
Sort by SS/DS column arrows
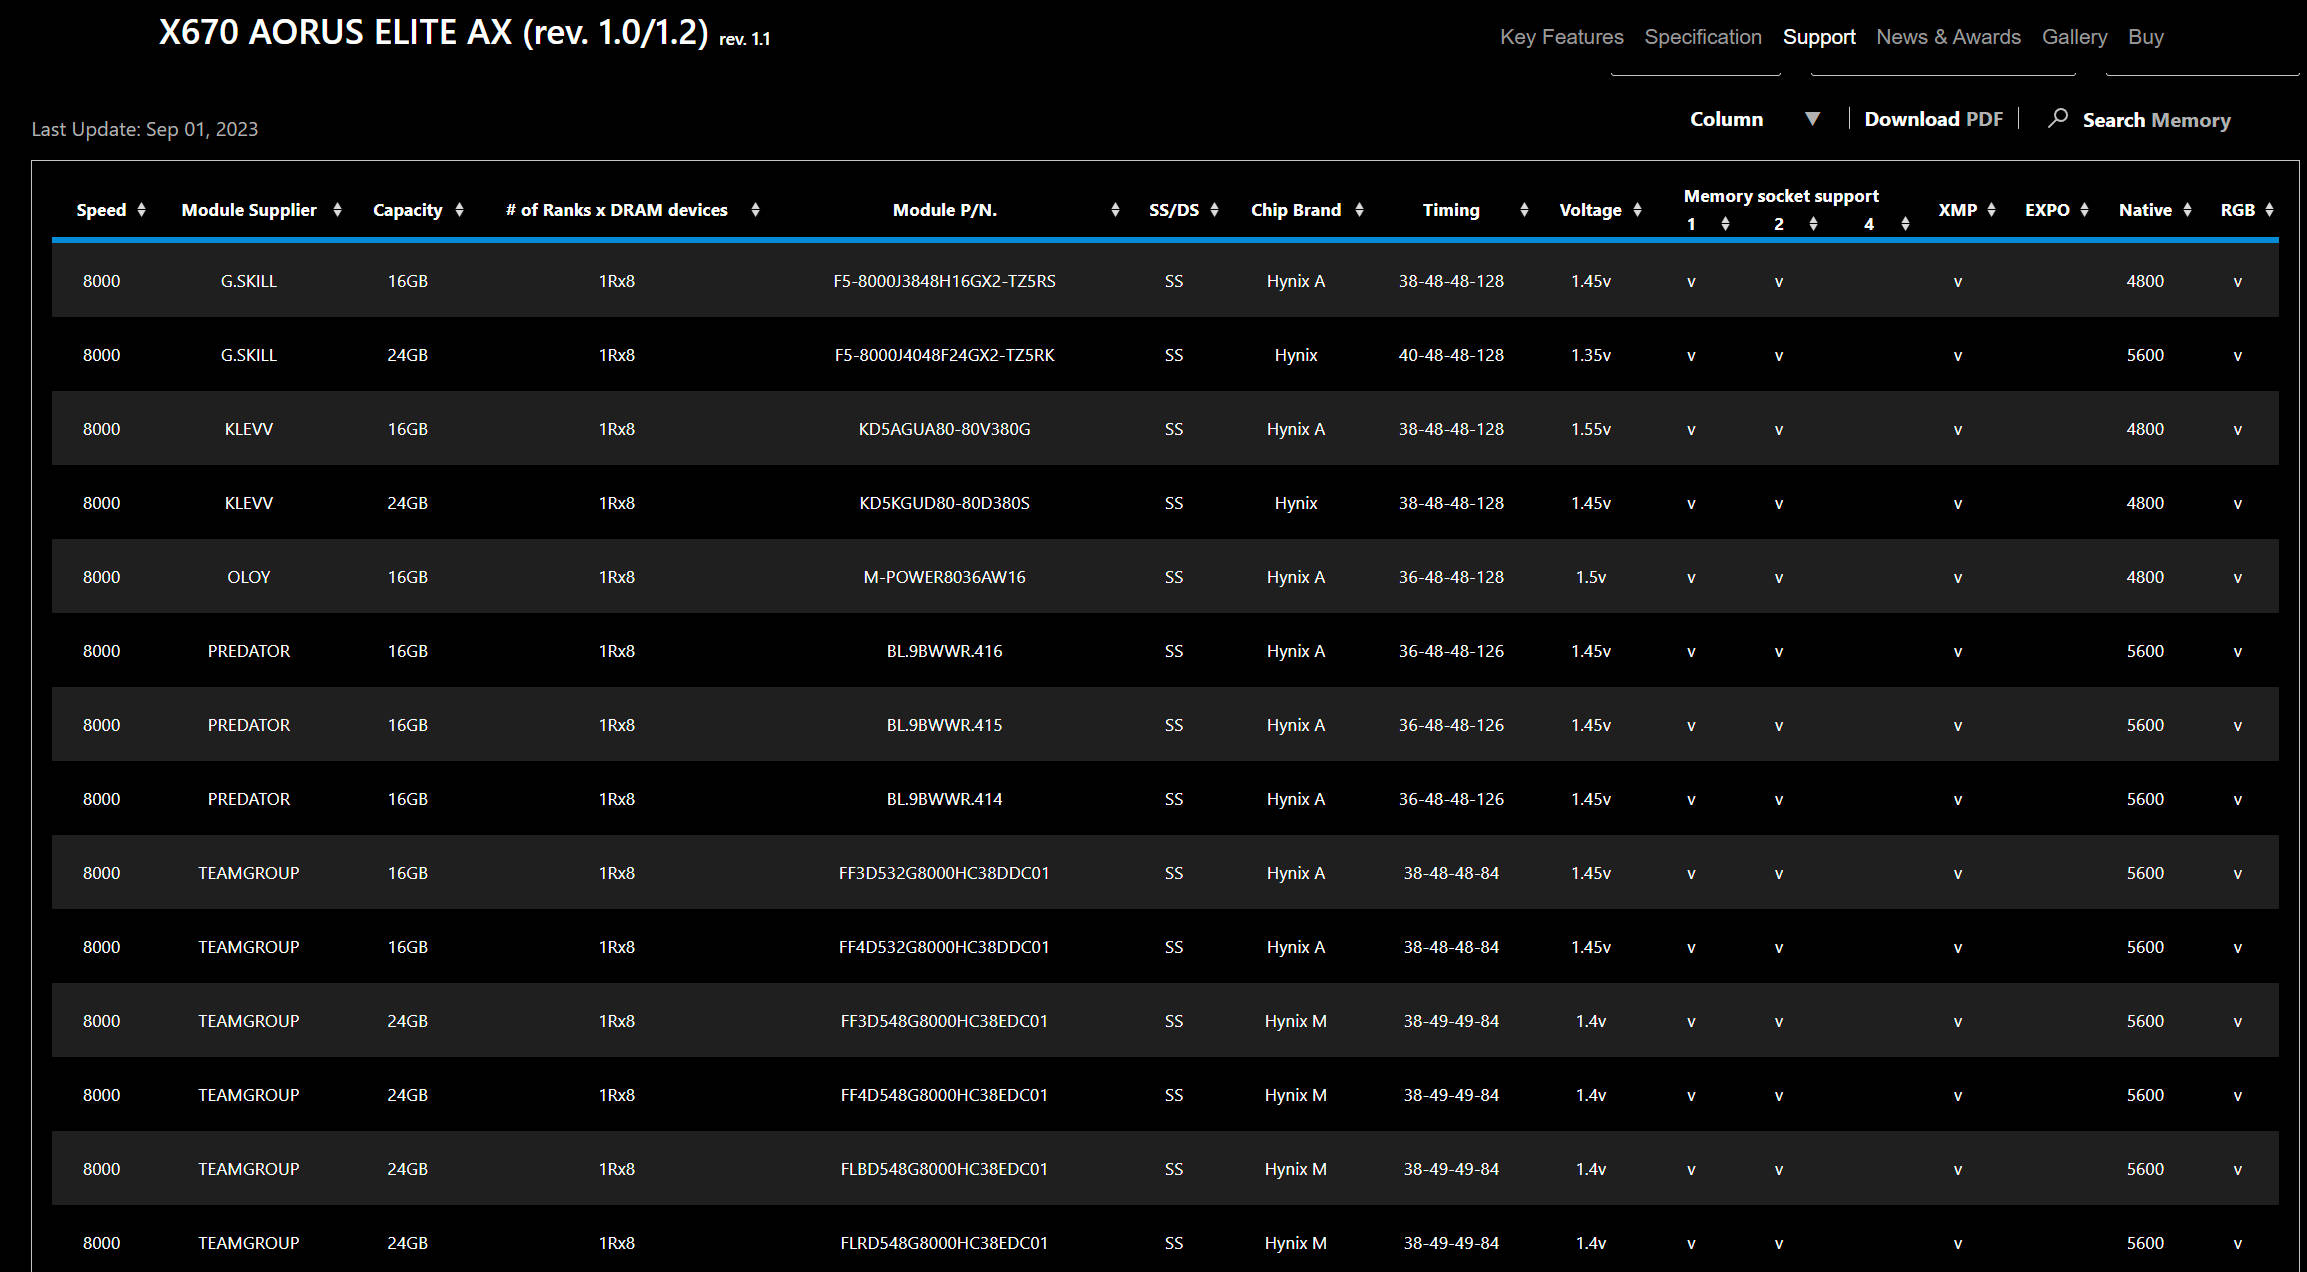tap(1215, 210)
